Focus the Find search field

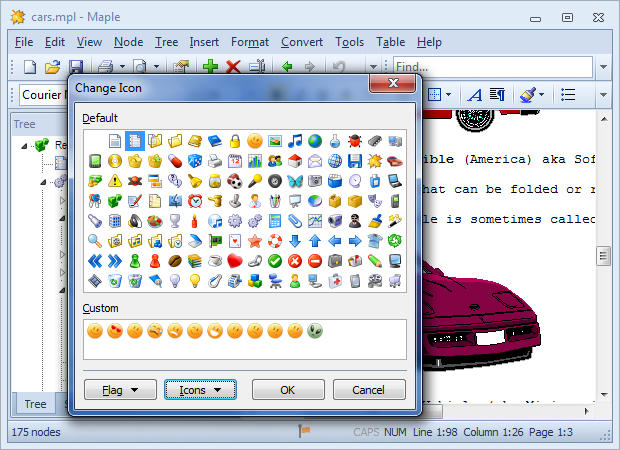point(493,67)
